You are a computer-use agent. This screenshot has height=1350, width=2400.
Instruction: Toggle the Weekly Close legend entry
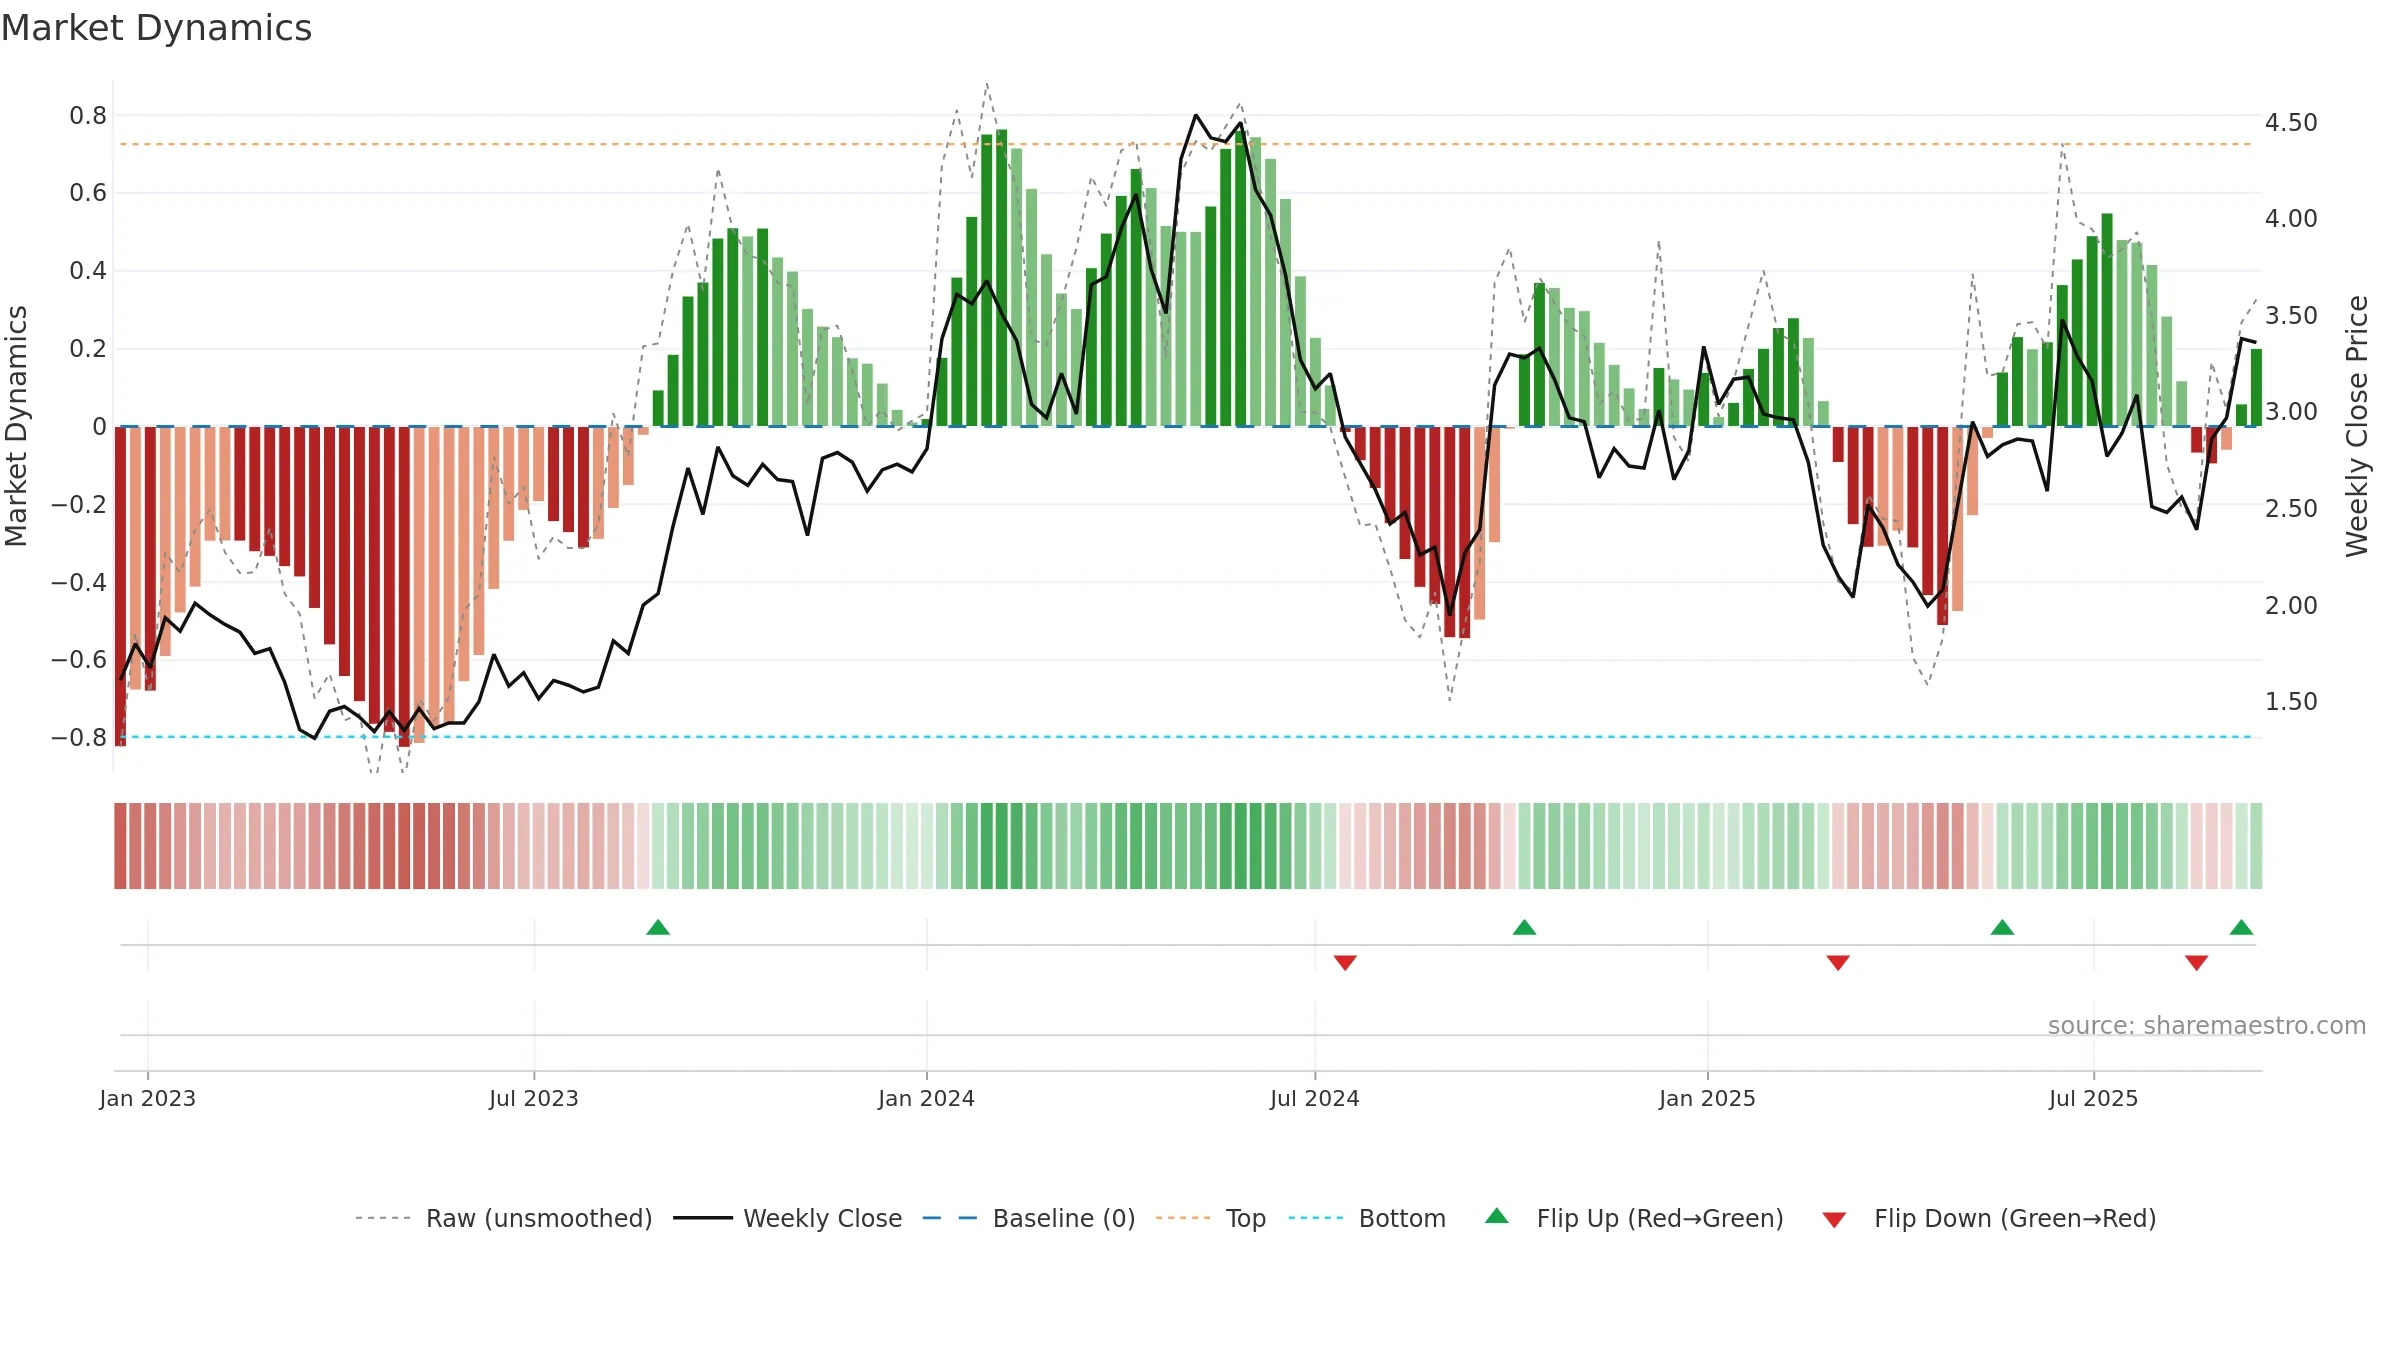788,1218
